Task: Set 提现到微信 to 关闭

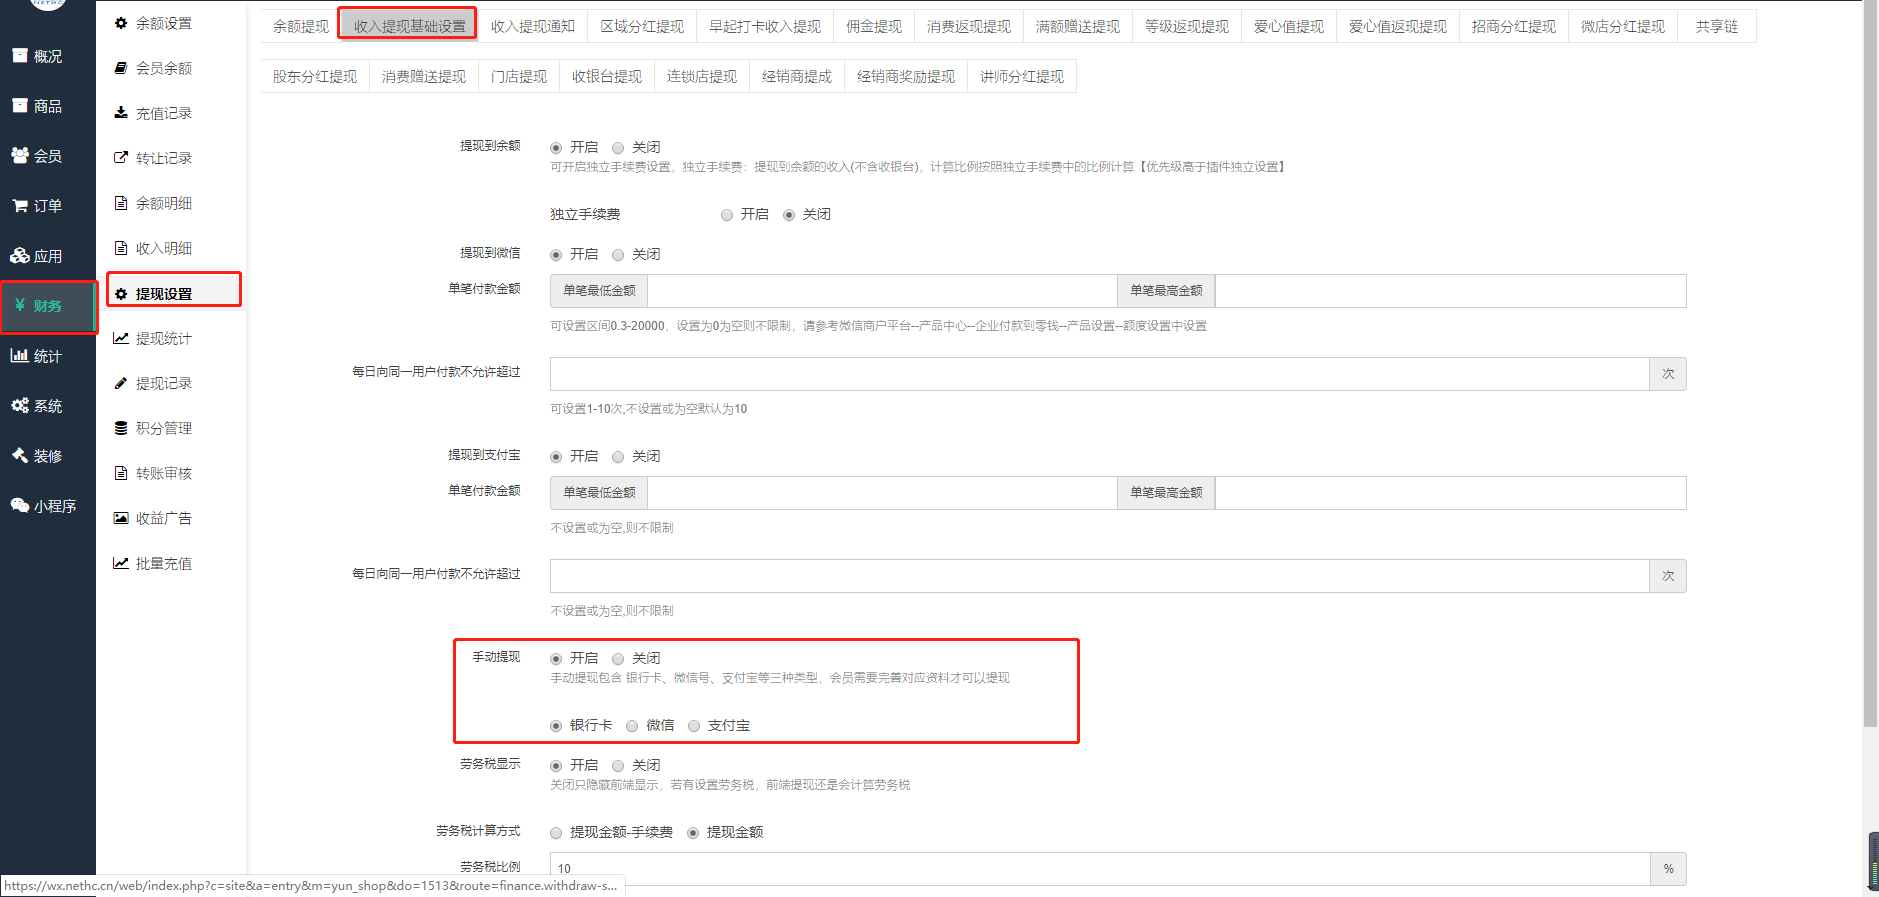Action: click(x=618, y=255)
